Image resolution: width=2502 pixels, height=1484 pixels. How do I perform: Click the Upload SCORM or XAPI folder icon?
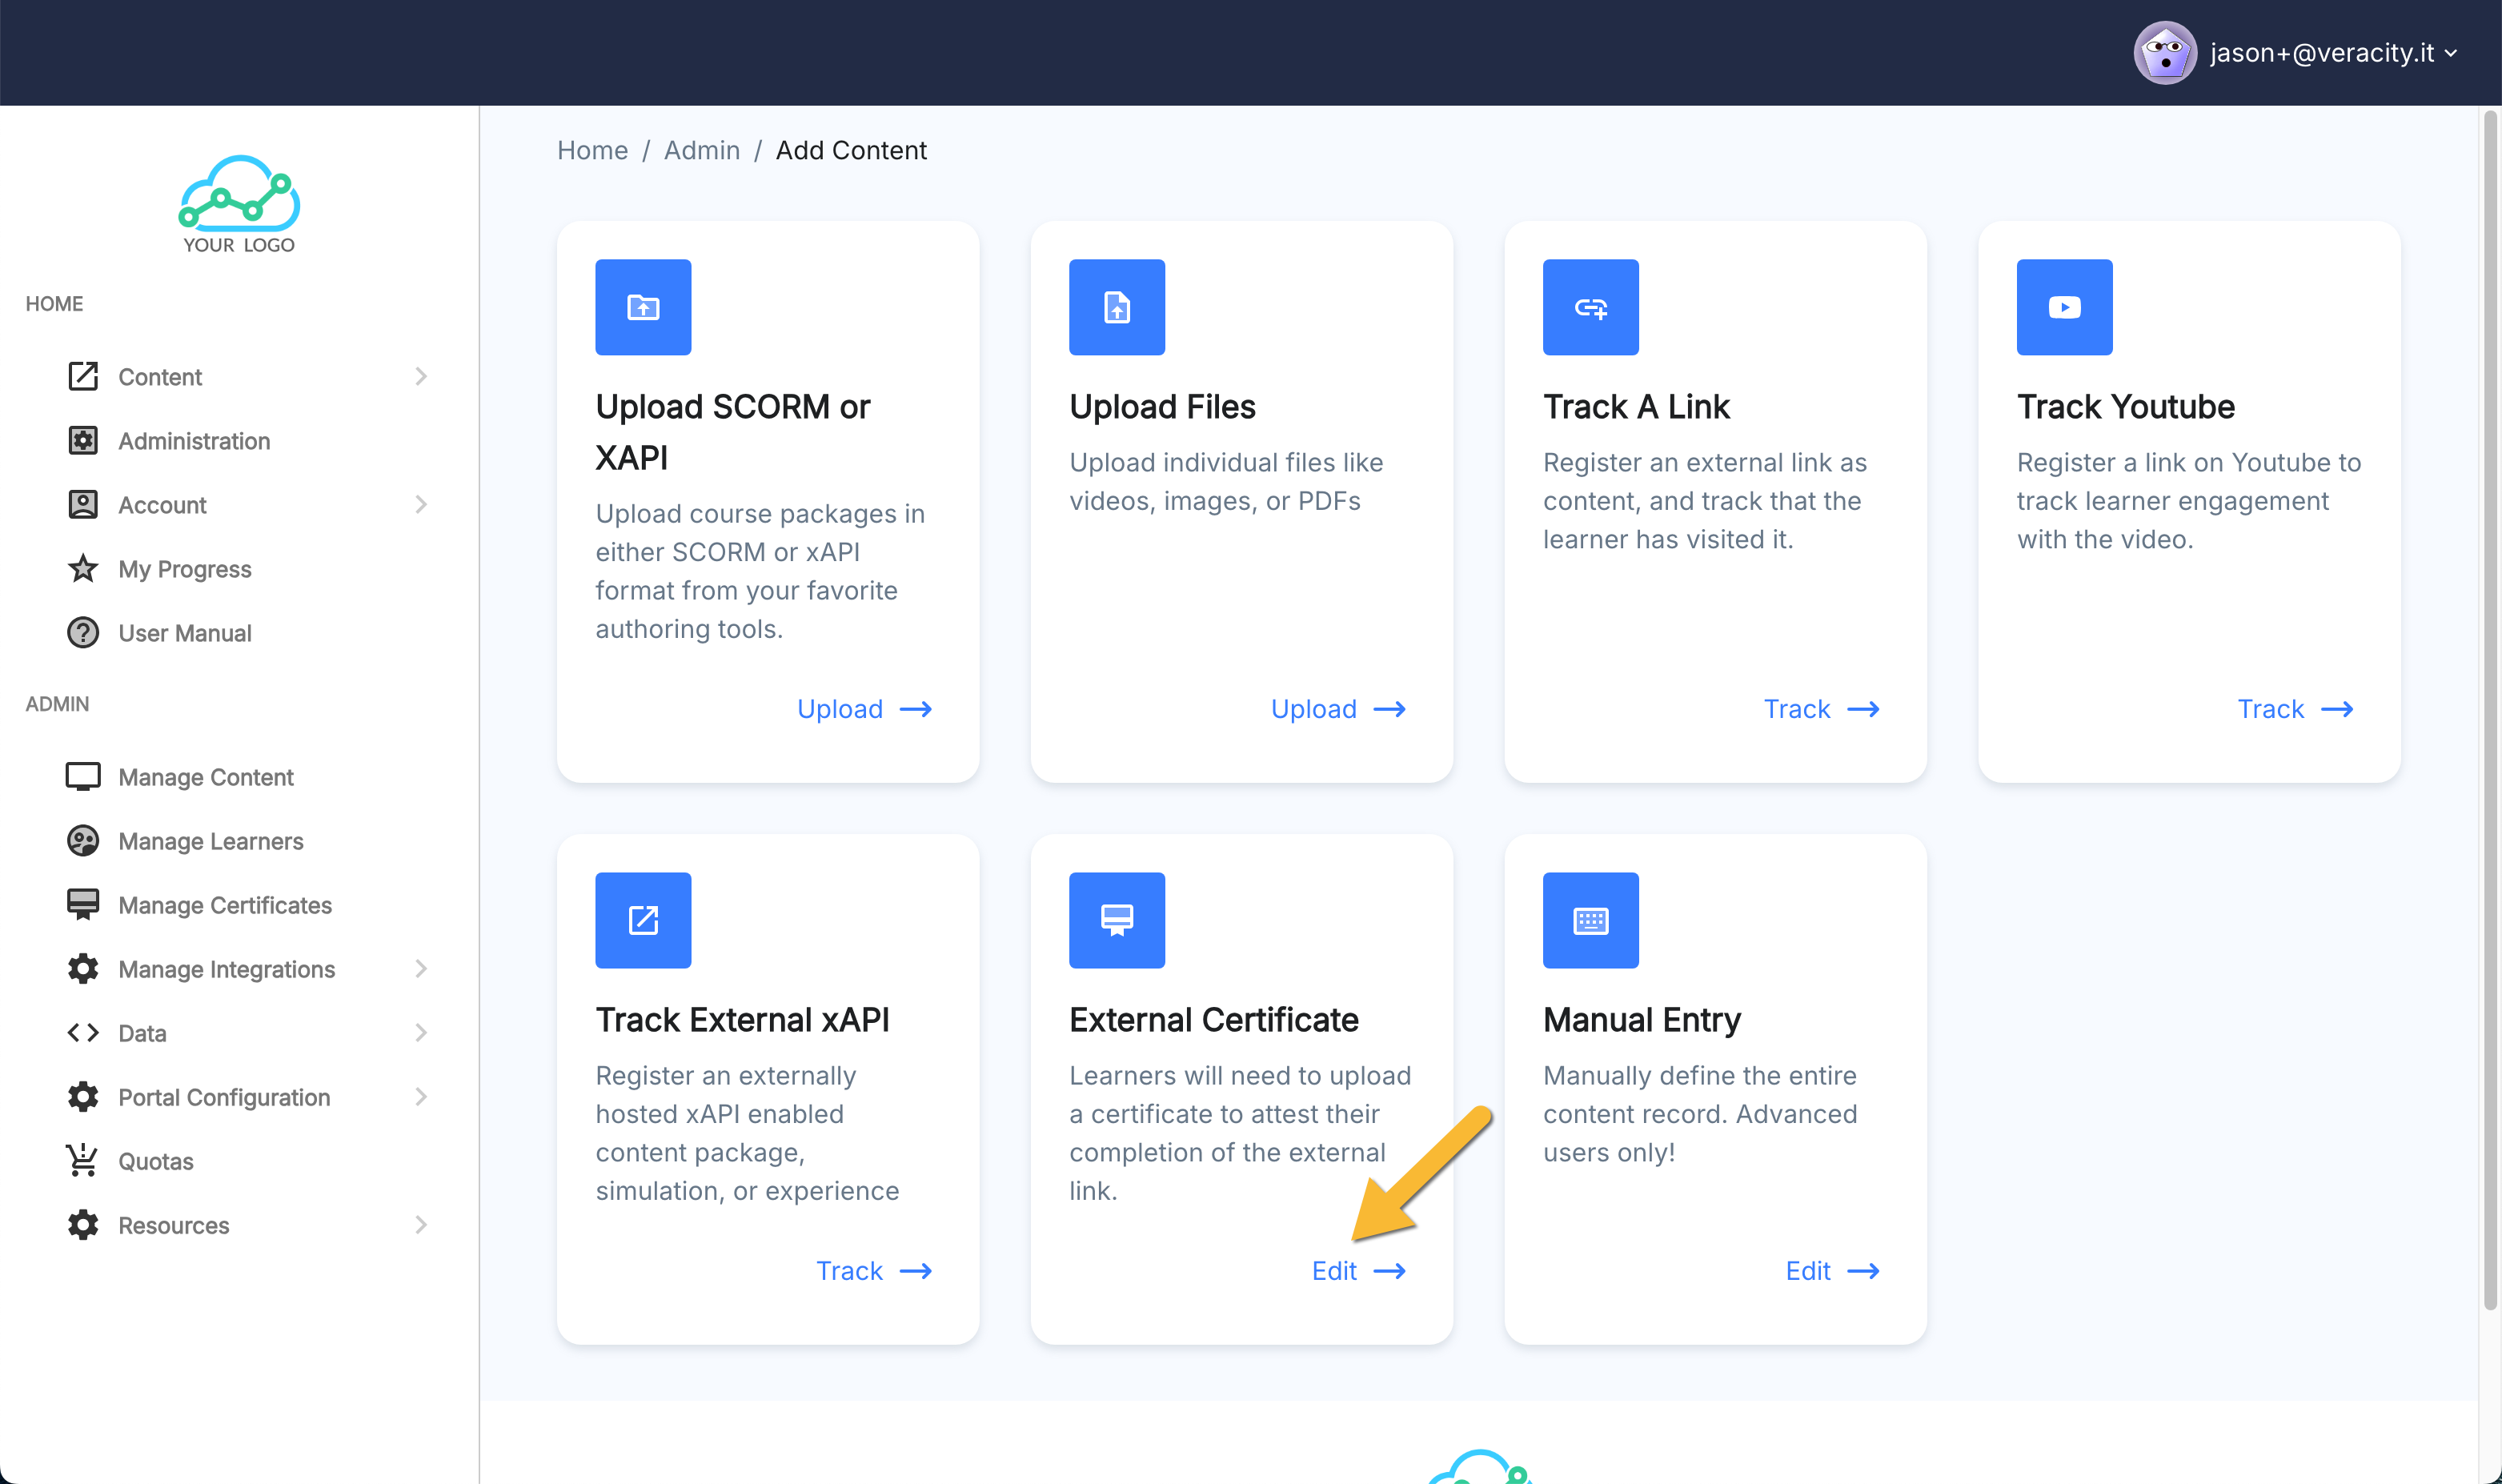[x=643, y=307]
